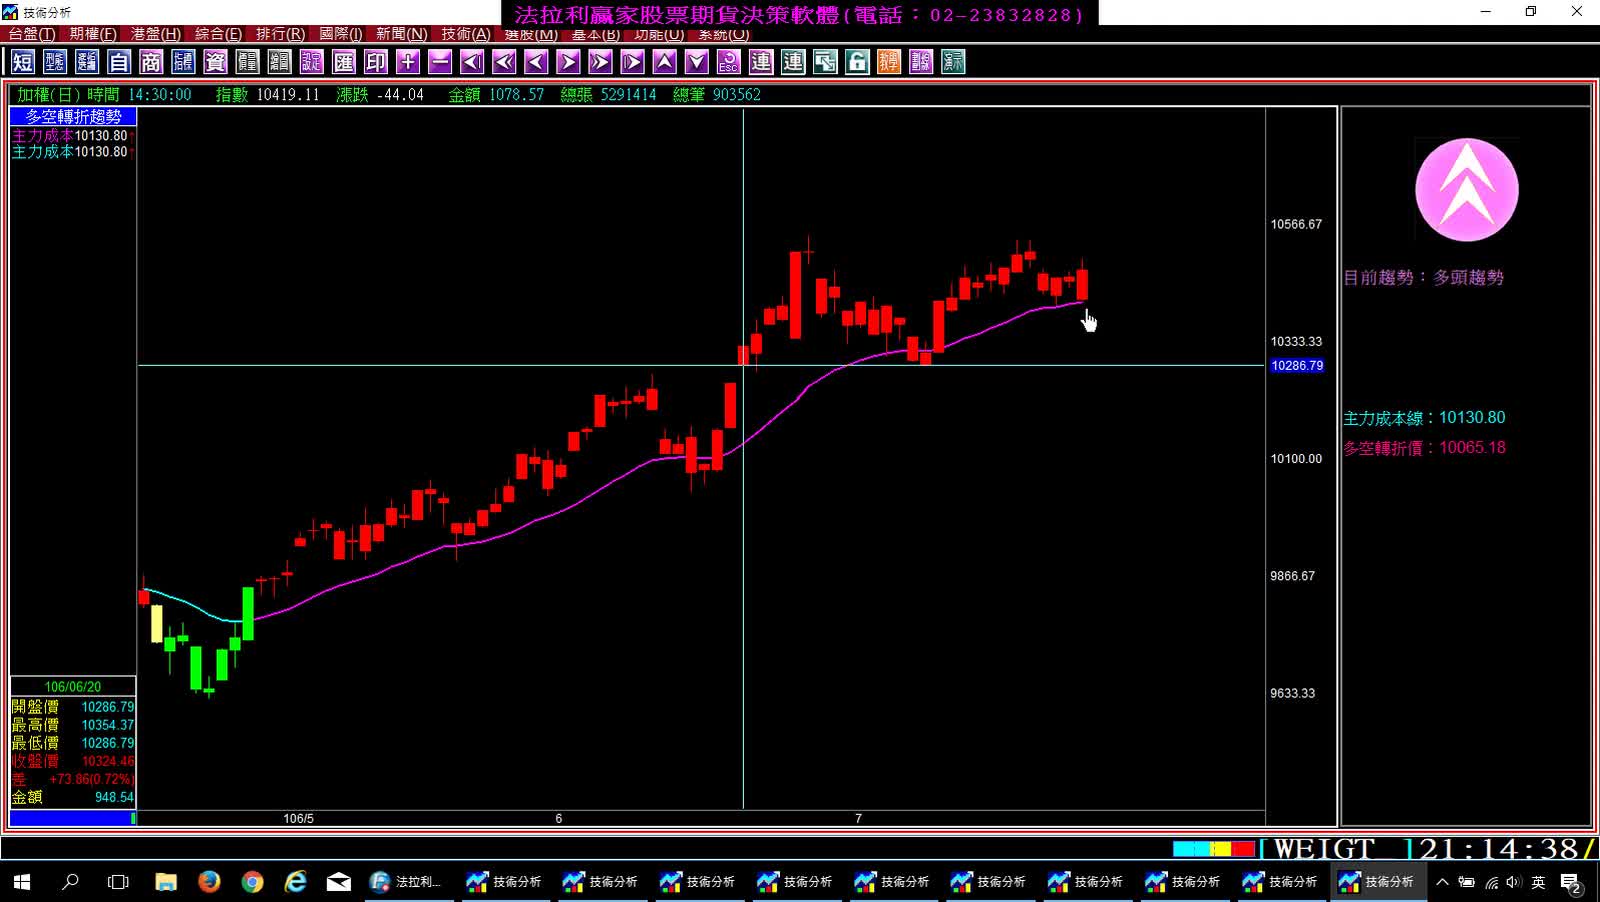The image size is (1600, 902).
Task: Zoom out with the minus toolbar icon
Action: click(440, 62)
